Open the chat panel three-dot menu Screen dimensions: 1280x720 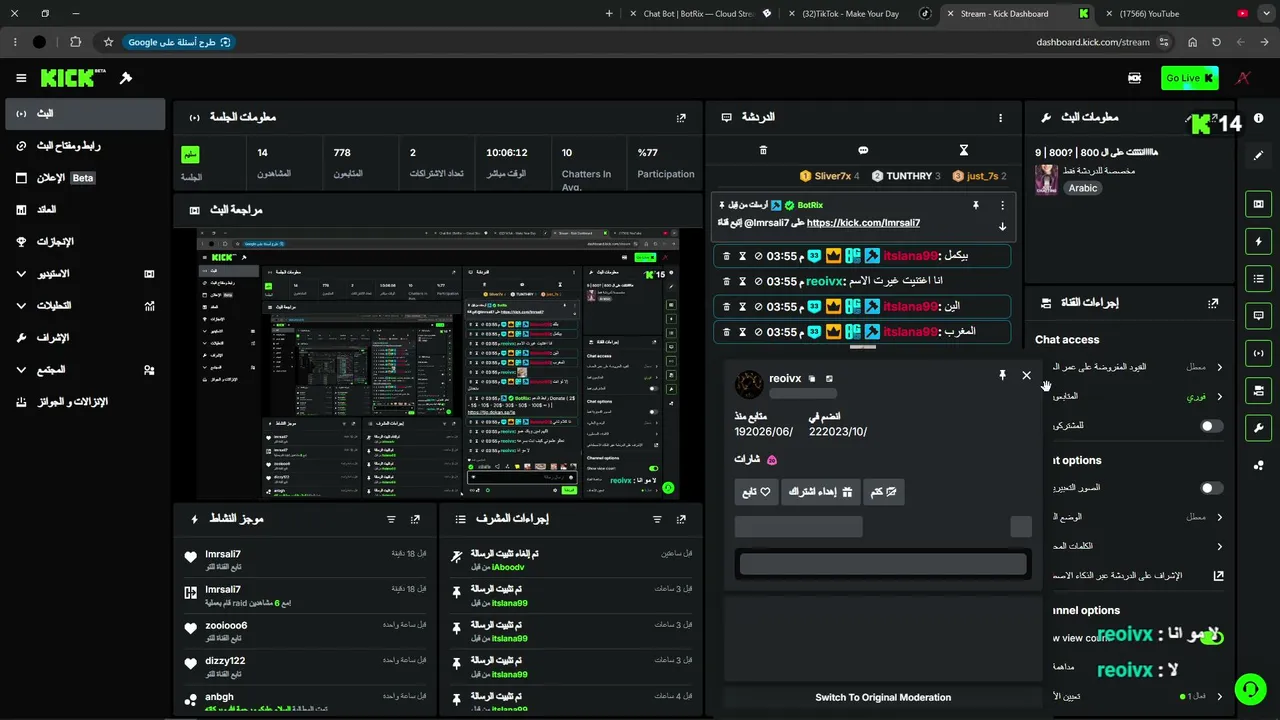pos(1000,118)
